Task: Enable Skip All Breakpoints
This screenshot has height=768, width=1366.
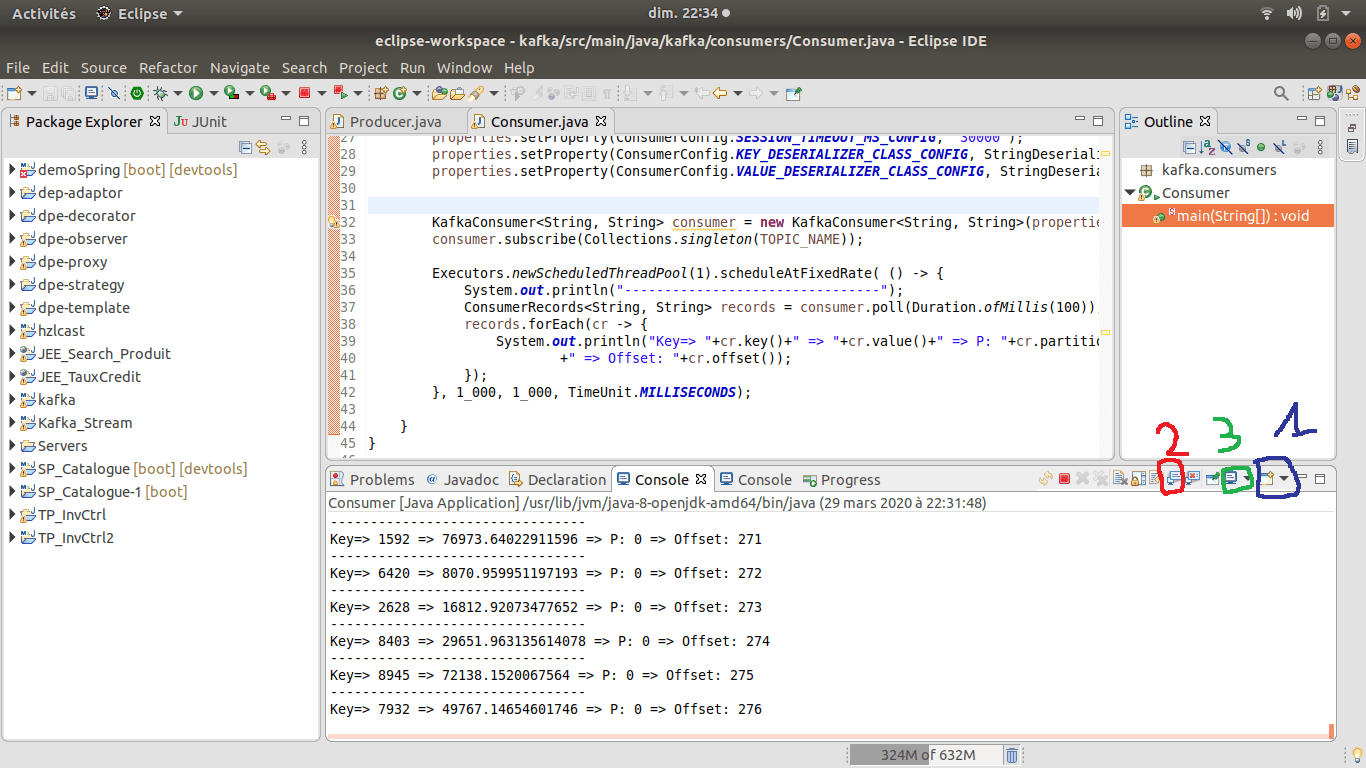Action: [114, 92]
